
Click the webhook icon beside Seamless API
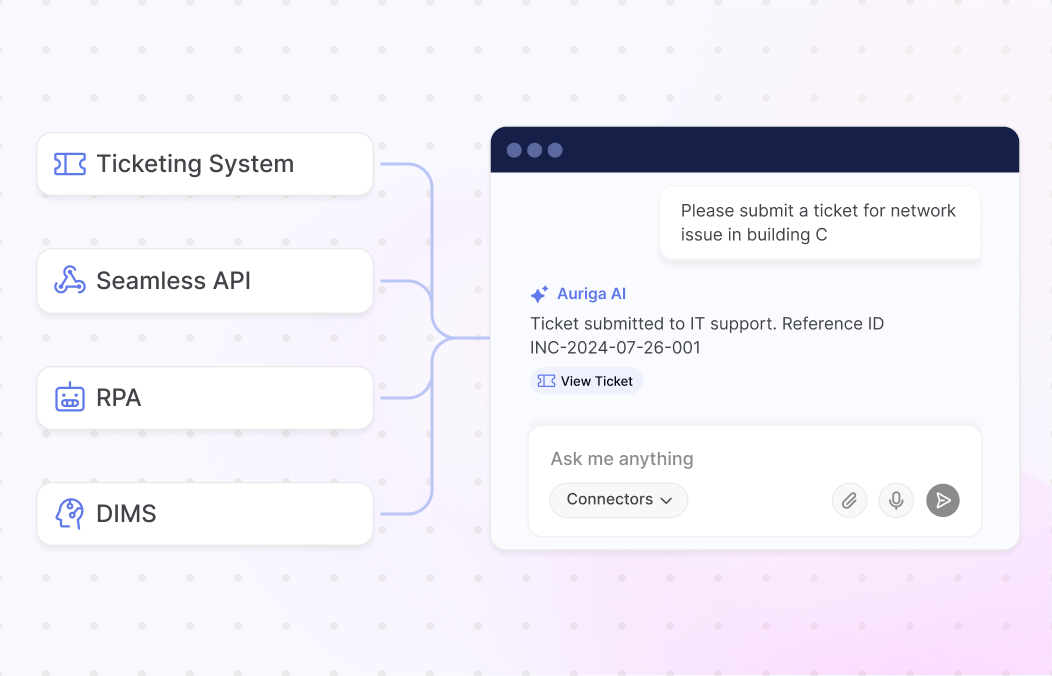click(70, 280)
